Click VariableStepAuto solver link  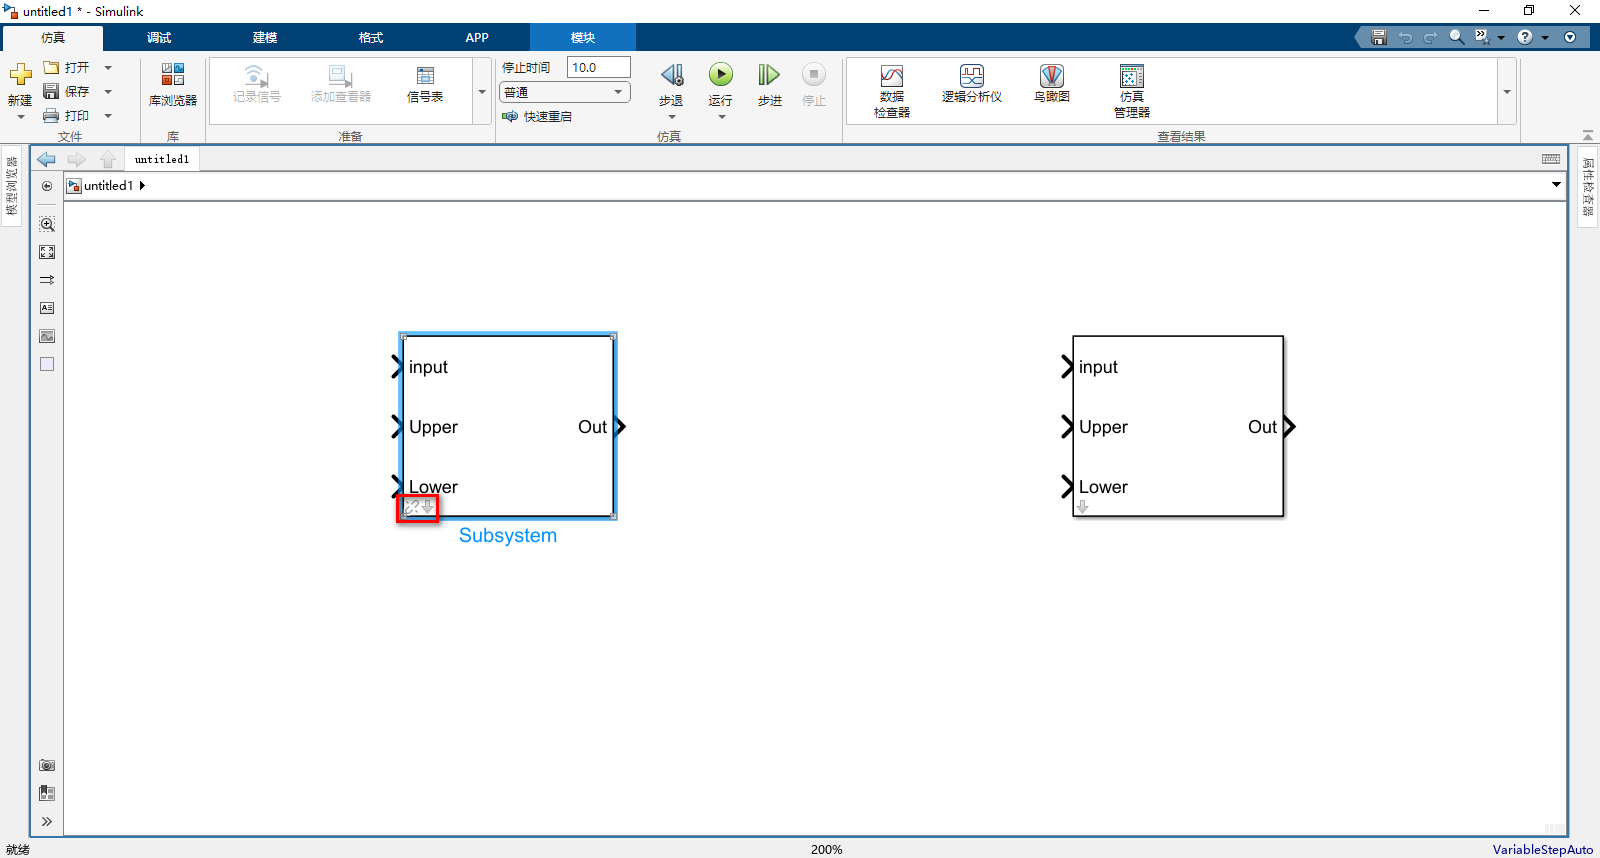1542,849
